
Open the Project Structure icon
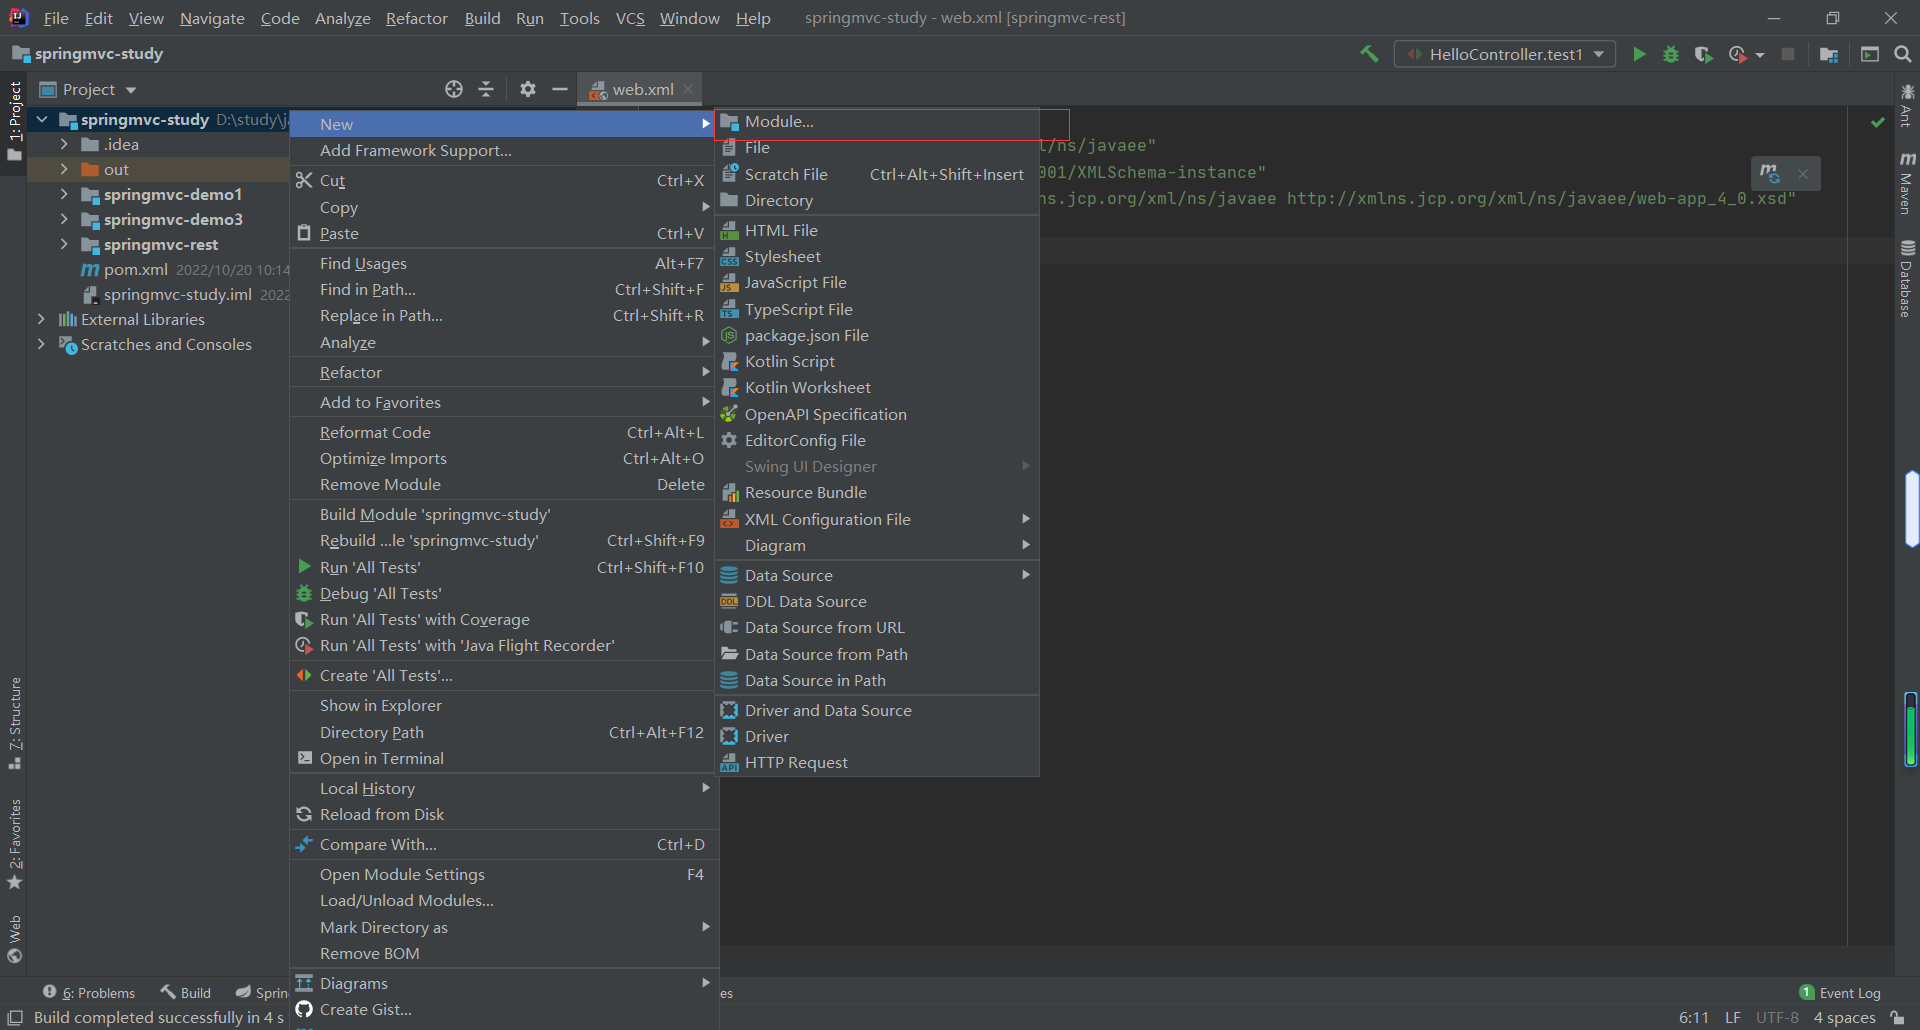point(1829,54)
